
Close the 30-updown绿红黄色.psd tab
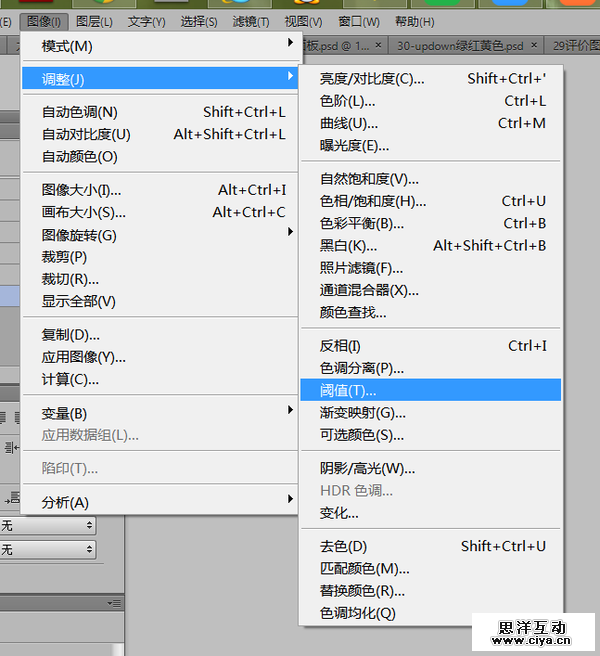(534, 45)
